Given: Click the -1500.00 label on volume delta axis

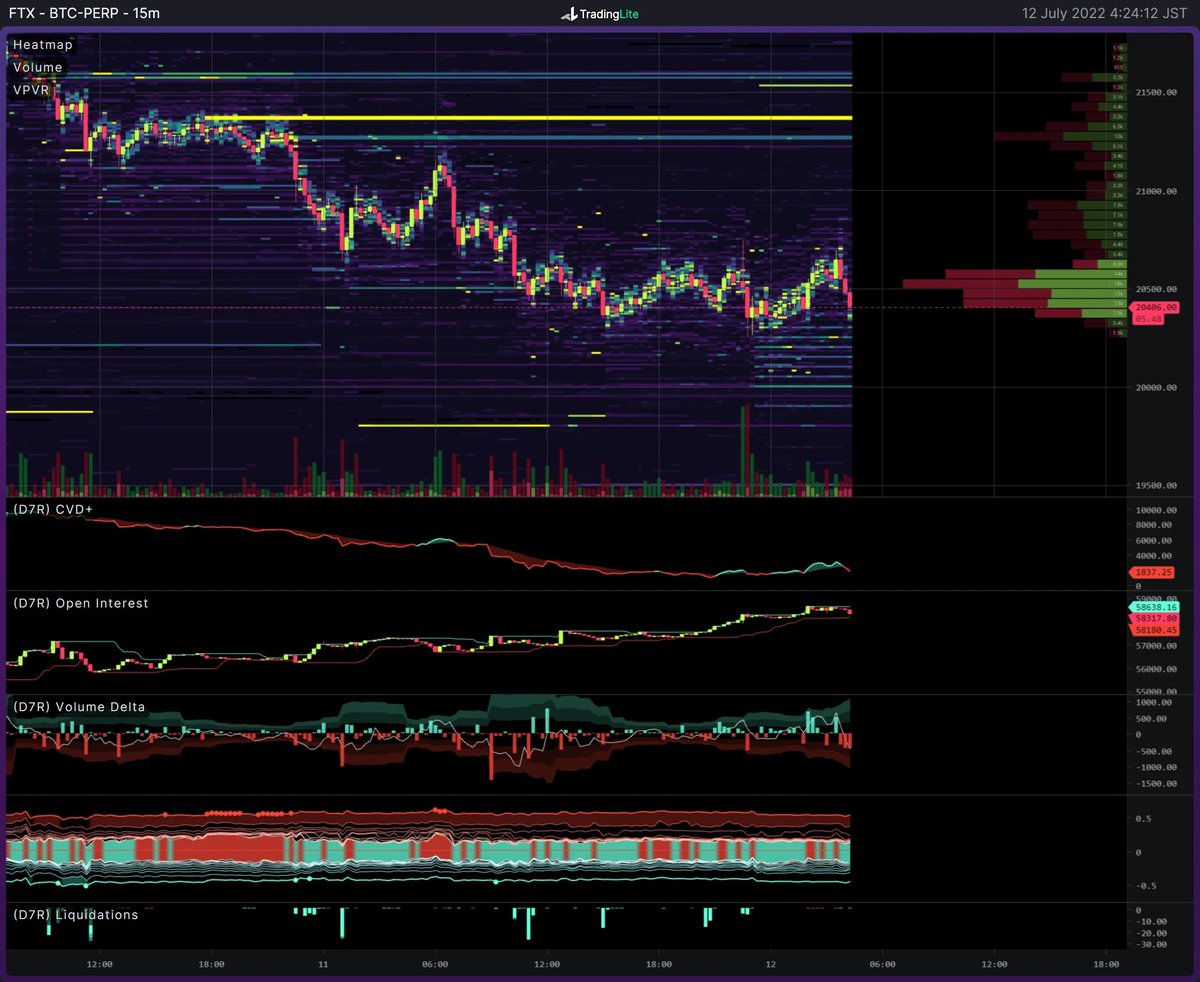Looking at the screenshot, I should (x=1154, y=784).
